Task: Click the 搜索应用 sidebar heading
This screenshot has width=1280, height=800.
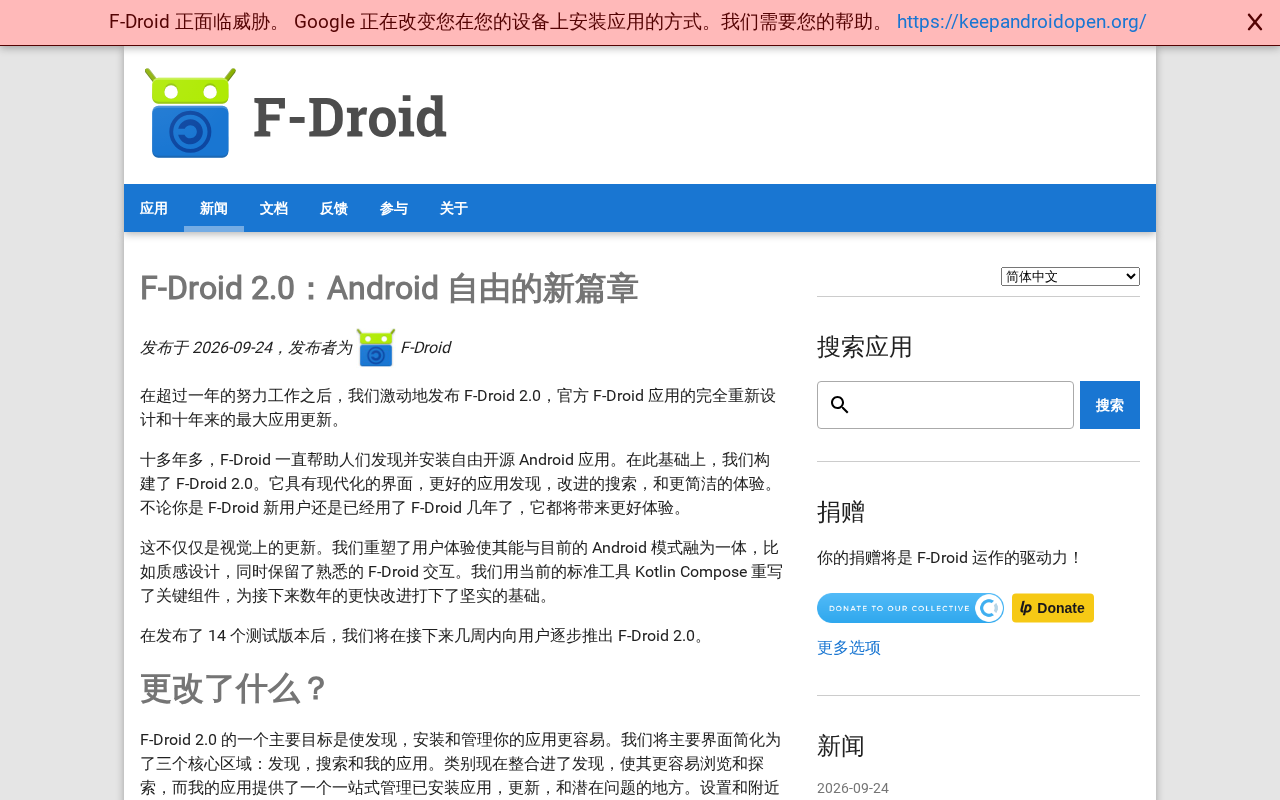Action: [x=865, y=347]
